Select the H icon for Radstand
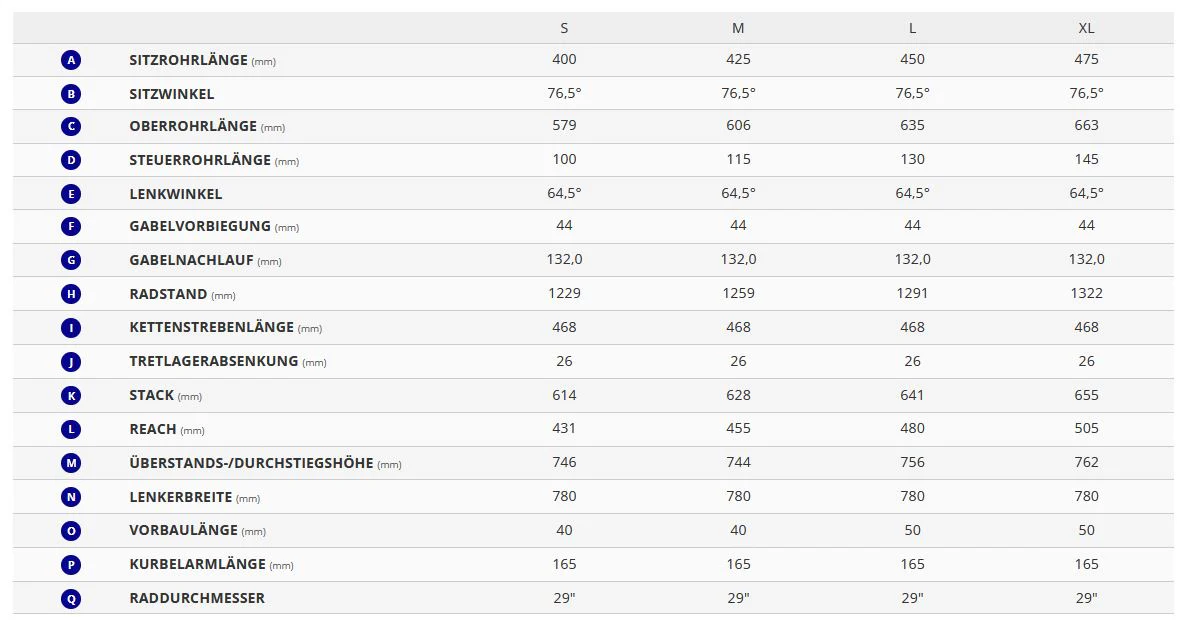Viewport: 1187px width, 634px height. coord(70,294)
